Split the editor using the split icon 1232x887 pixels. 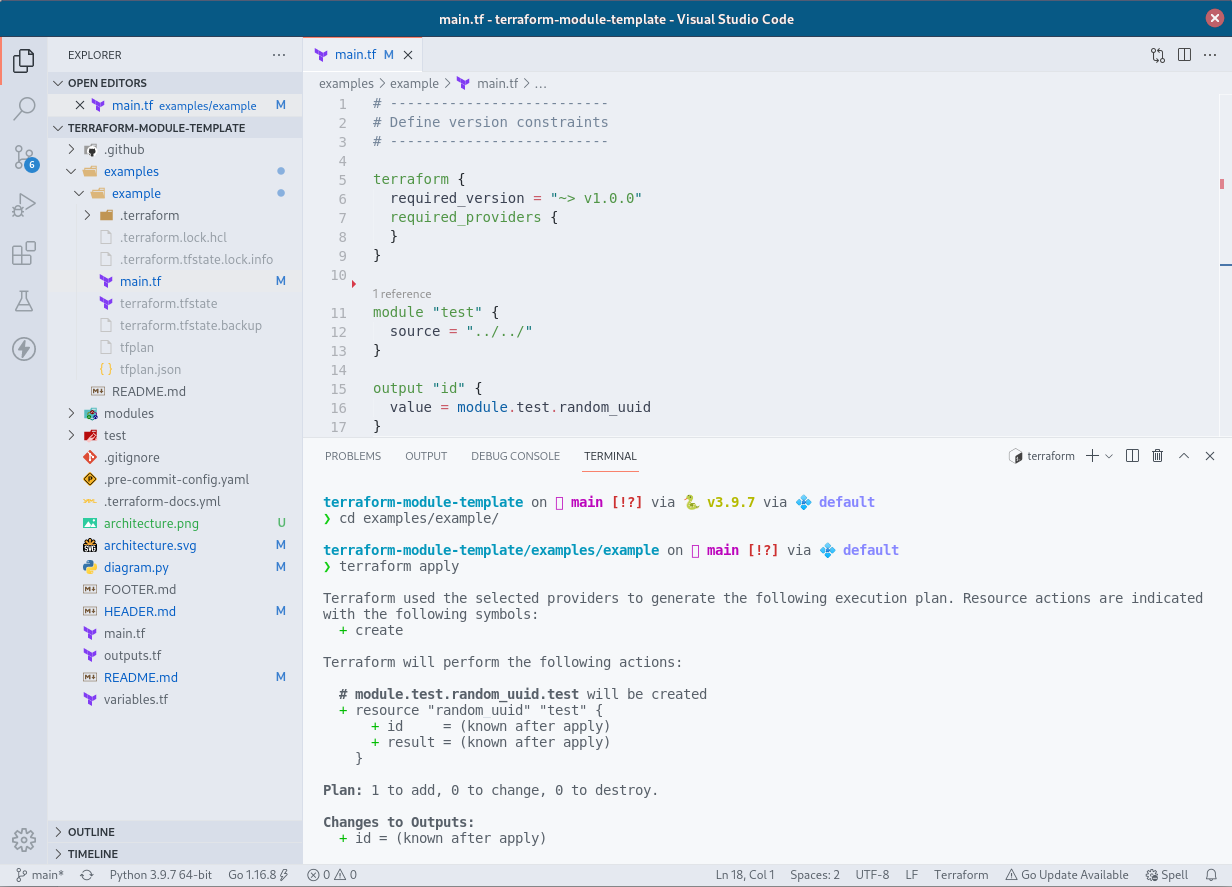coord(1183,54)
